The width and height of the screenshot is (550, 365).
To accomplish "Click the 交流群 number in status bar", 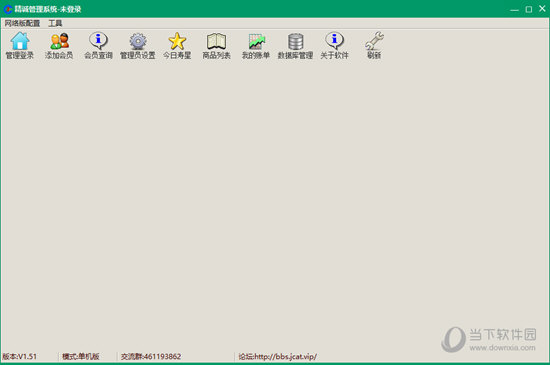I will tap(162, 357).
